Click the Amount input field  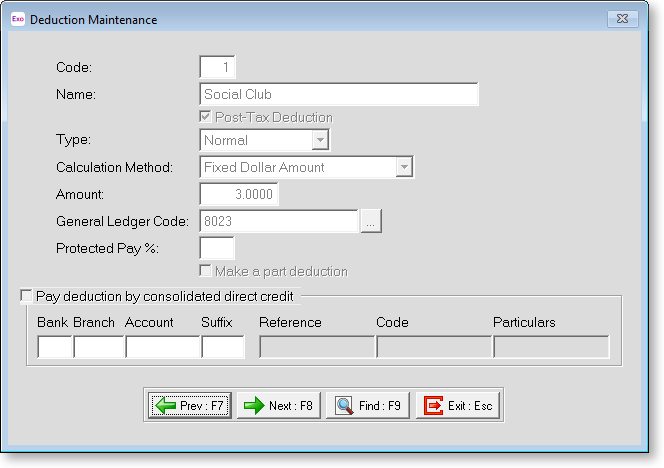239,194
